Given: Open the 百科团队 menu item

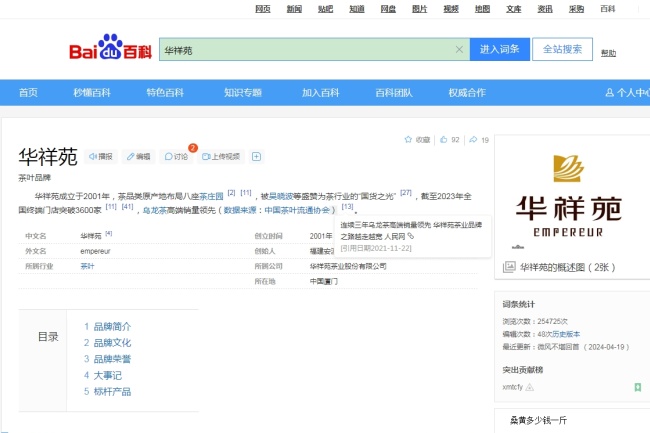Looking at the screenshot, I should 394,92.
